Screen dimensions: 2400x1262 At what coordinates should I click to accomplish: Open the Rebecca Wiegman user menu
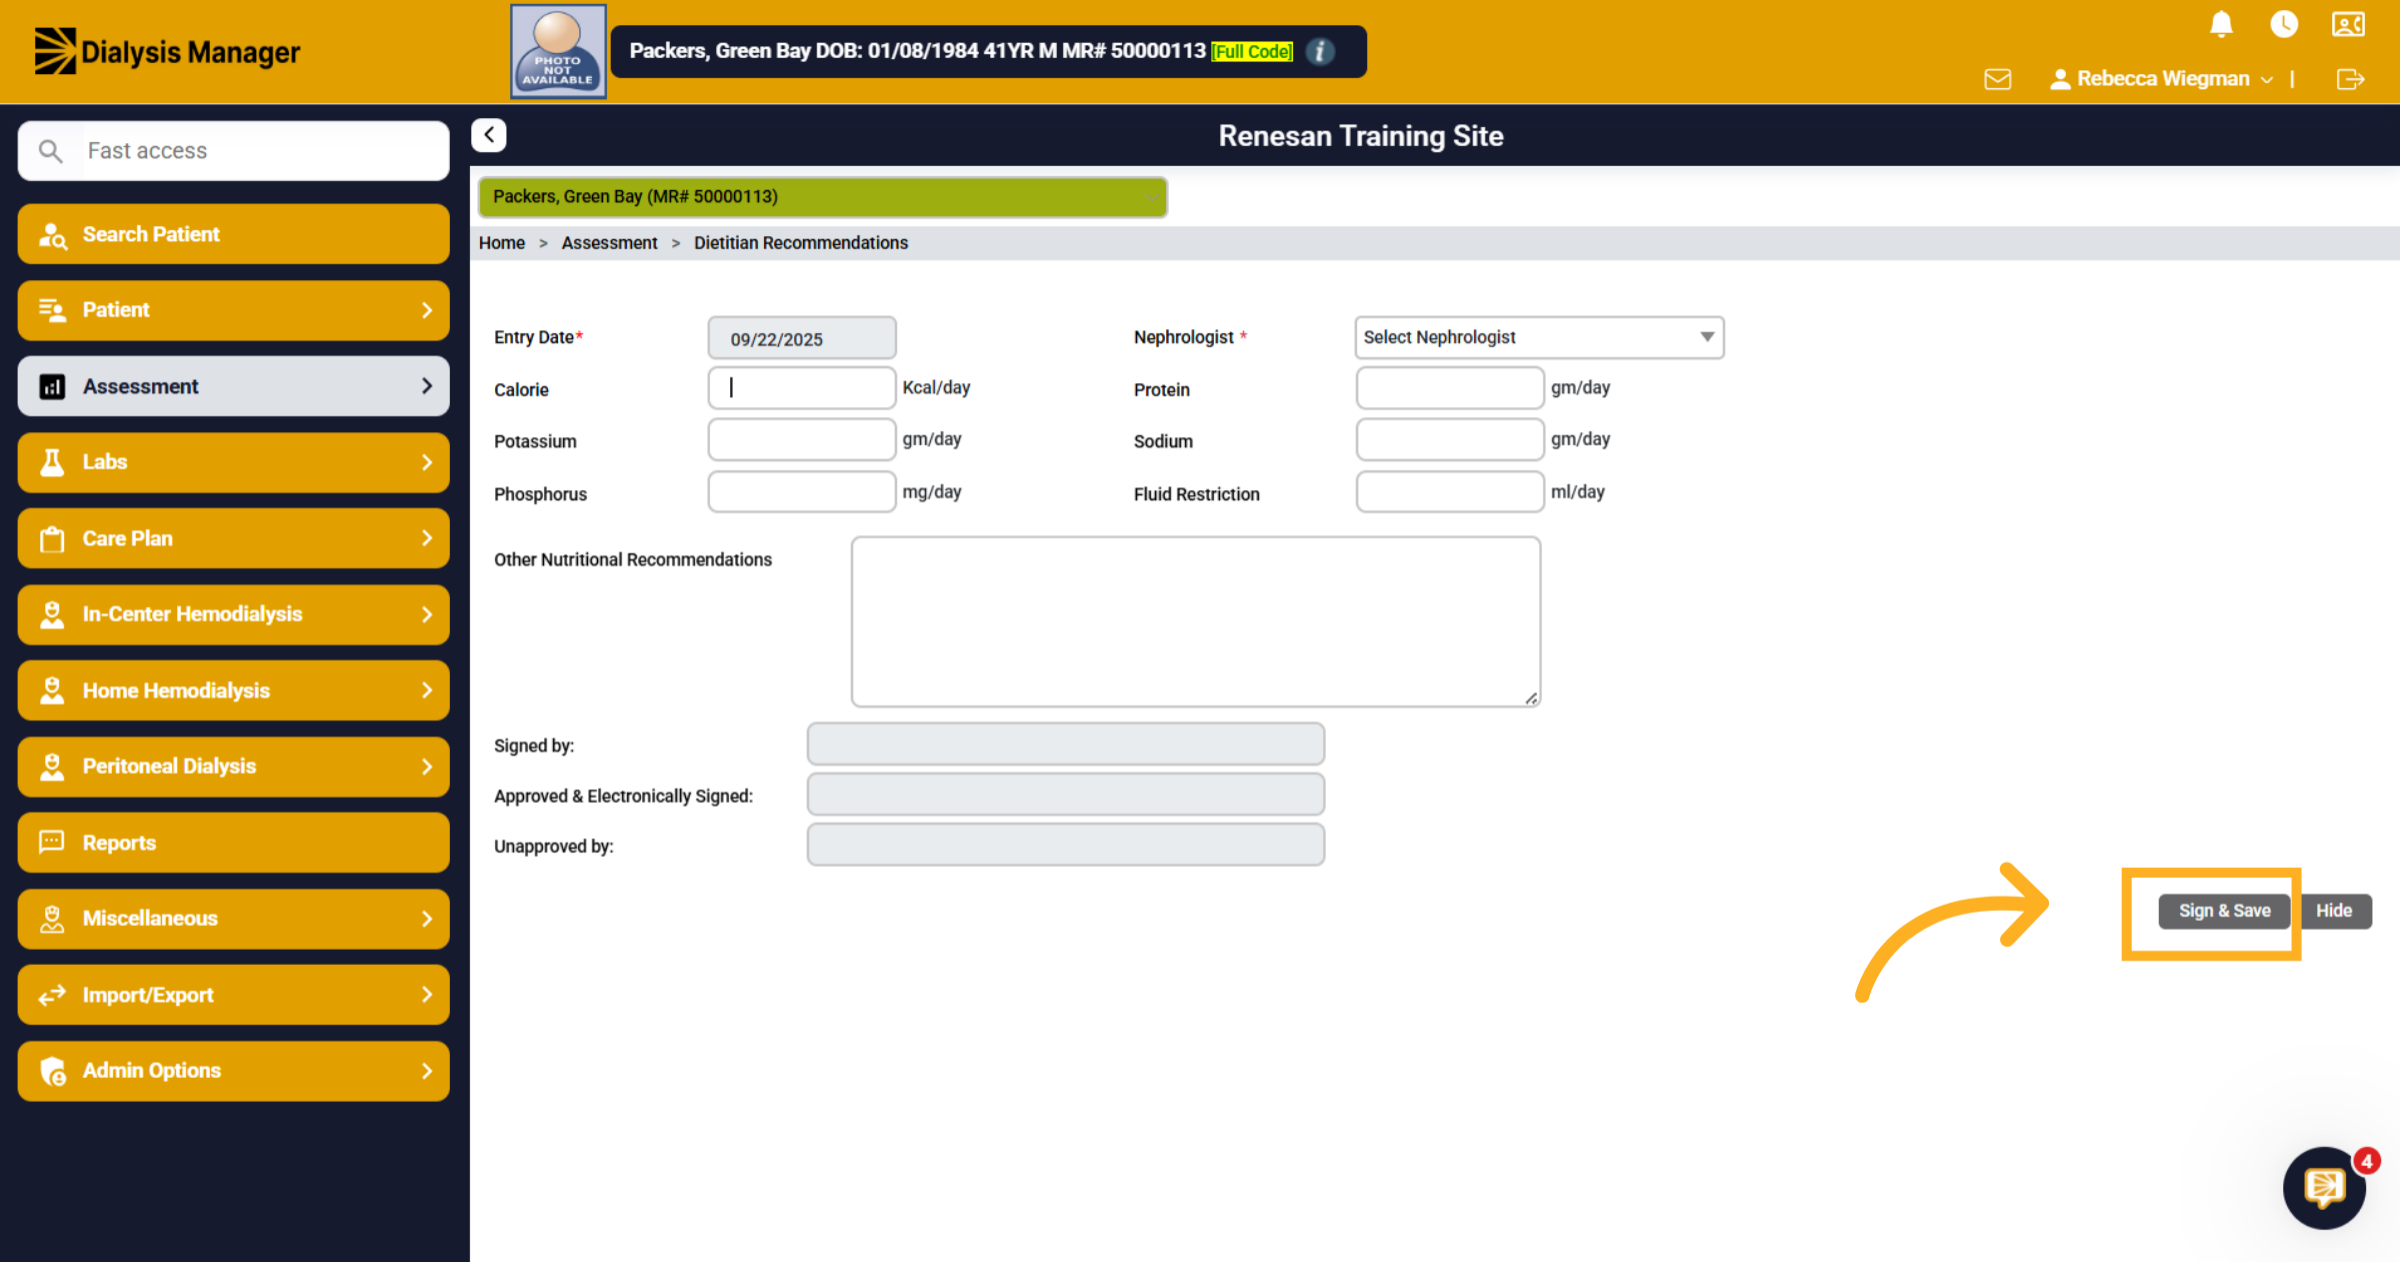click(2163, 79)
